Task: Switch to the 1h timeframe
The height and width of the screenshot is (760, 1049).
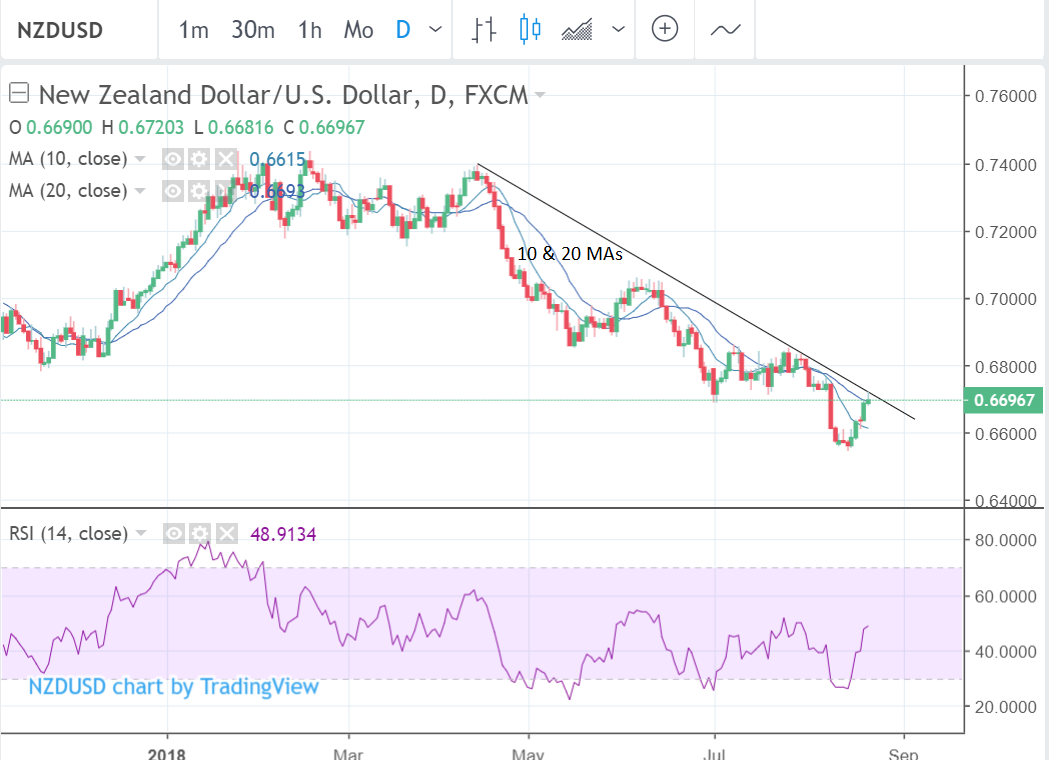Action: pos(310,29)
